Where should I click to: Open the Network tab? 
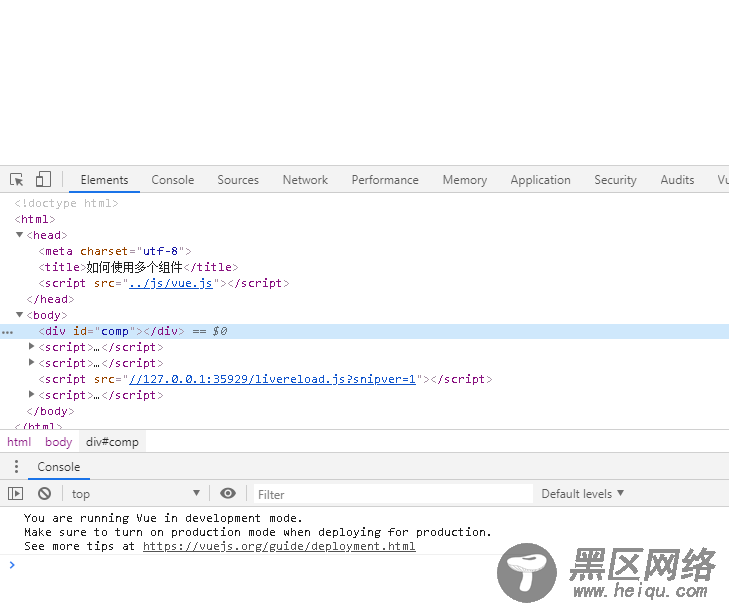click(305, 180)
